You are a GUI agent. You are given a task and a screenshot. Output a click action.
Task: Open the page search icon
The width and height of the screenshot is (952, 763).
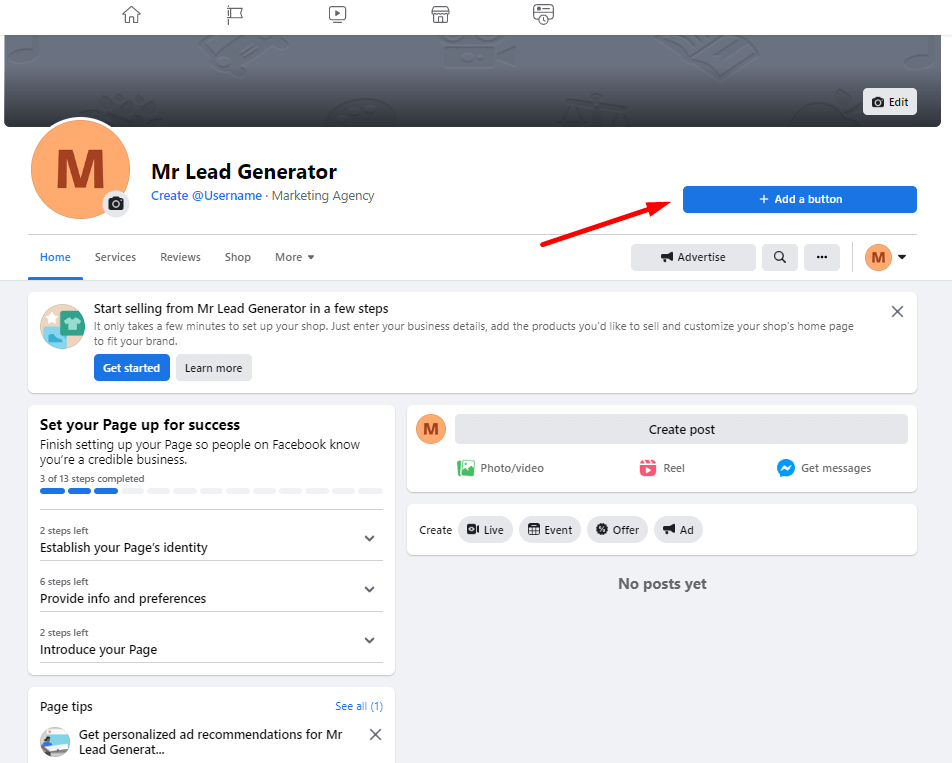click(779, 257)
